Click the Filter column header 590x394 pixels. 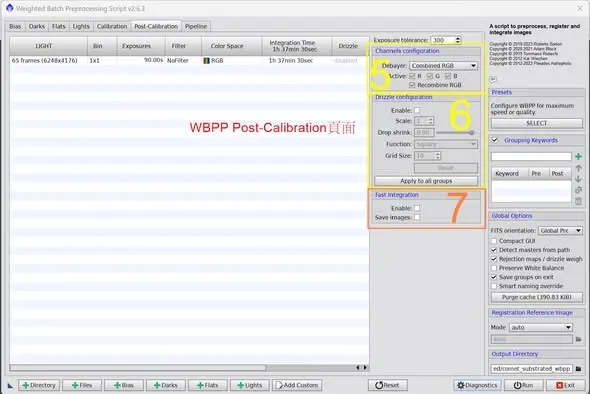[183, 46]
